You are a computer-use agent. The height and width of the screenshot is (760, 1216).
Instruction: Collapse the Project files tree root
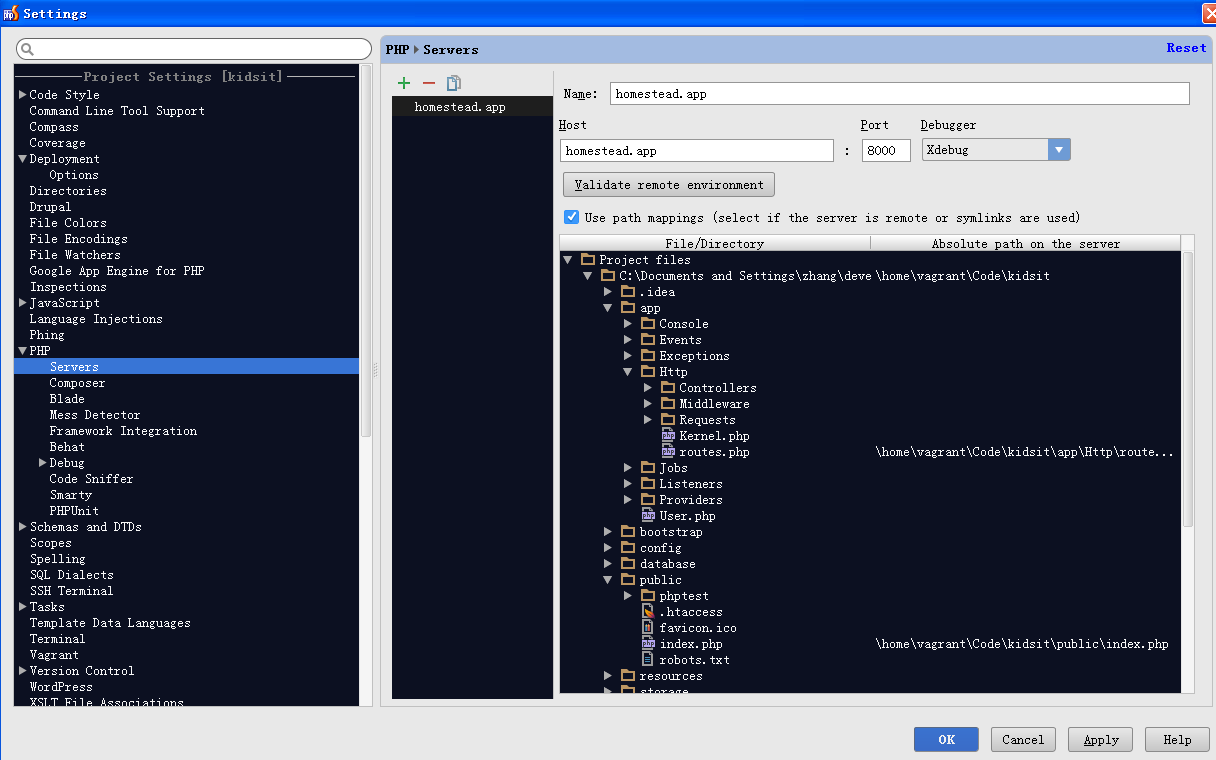pos(568,260)
